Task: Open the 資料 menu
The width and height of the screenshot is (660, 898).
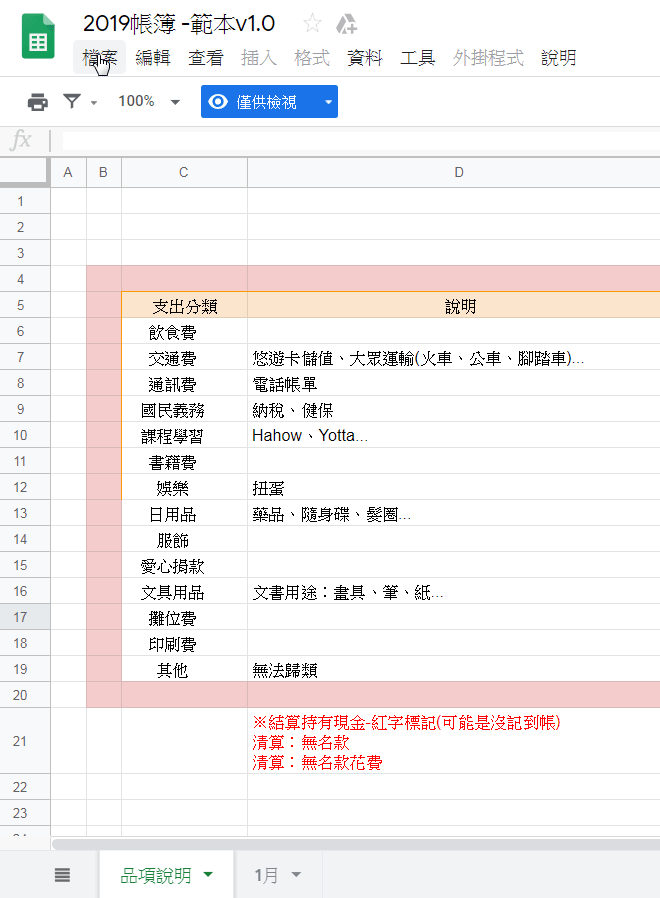Action: 364,57
